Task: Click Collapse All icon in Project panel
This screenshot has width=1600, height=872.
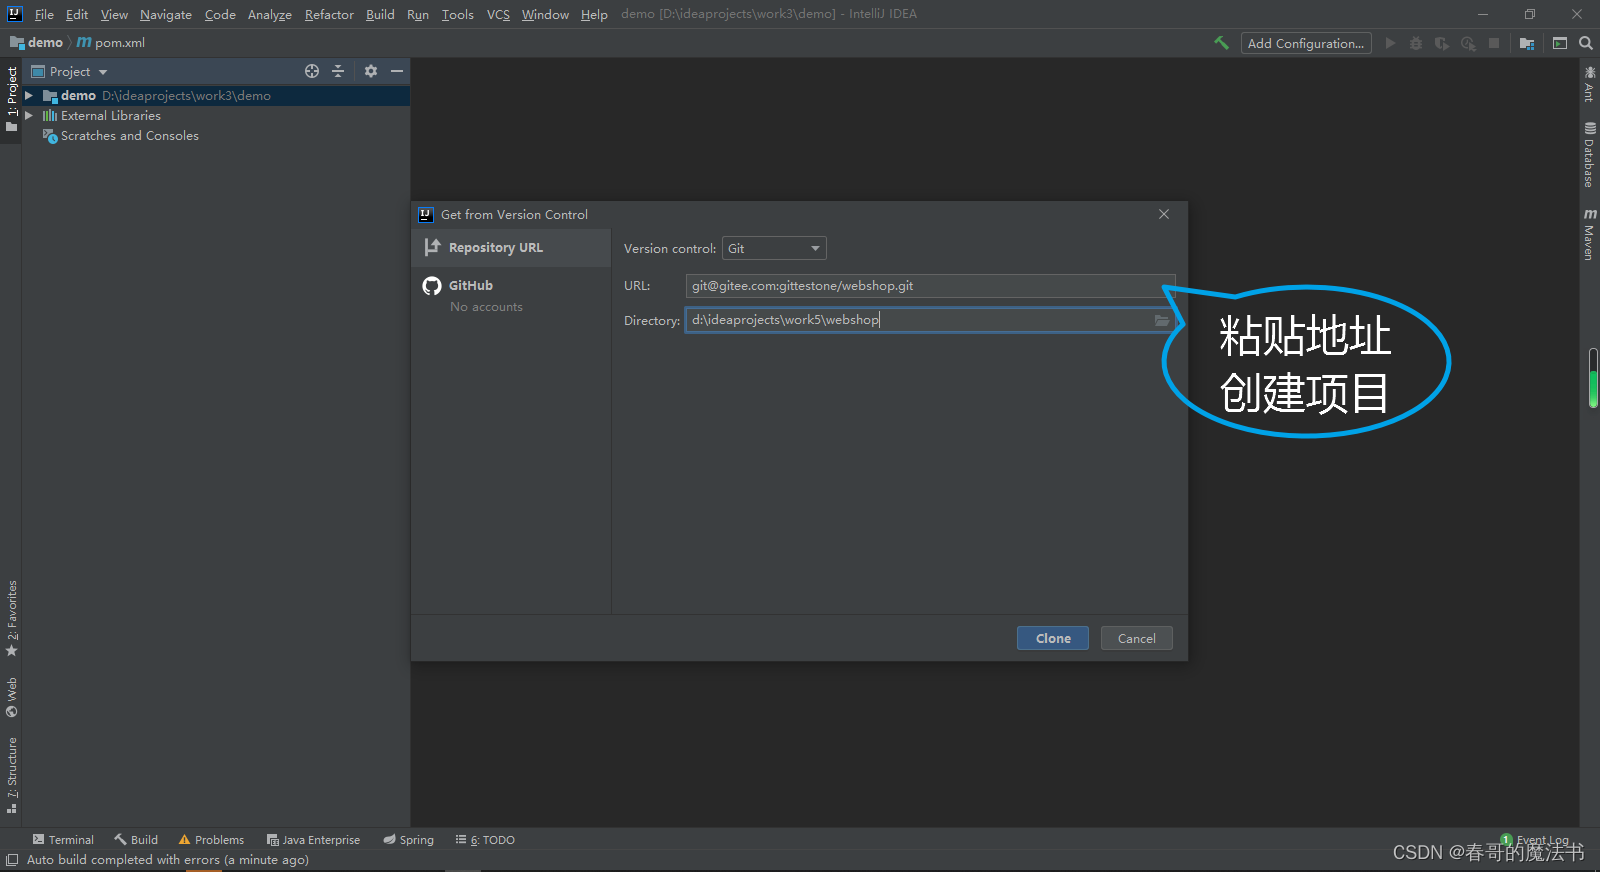Action: (338, 71)
